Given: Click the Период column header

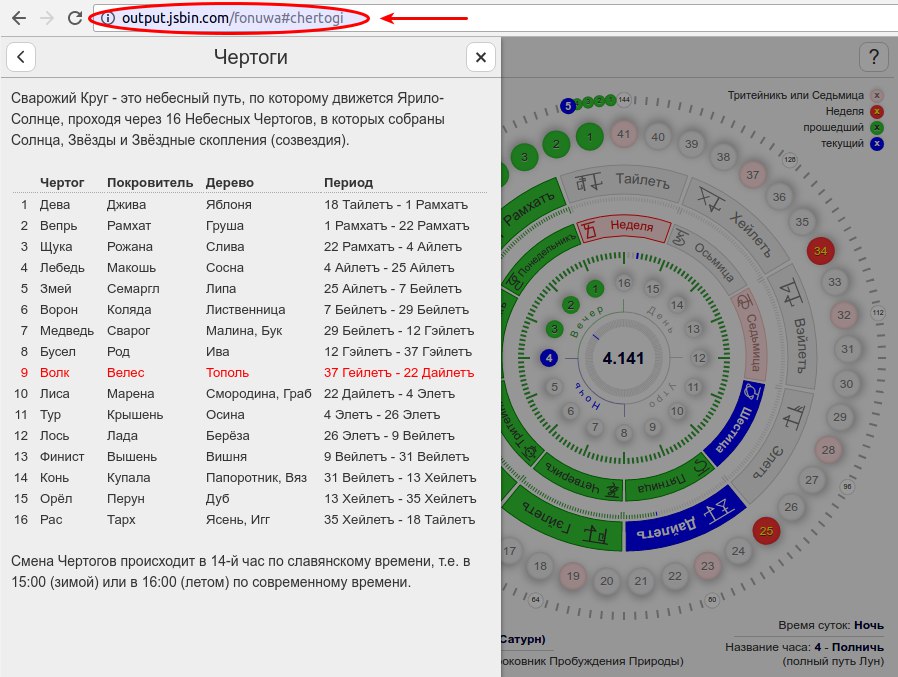Looking at the screenshot, I should coord(348,183).
